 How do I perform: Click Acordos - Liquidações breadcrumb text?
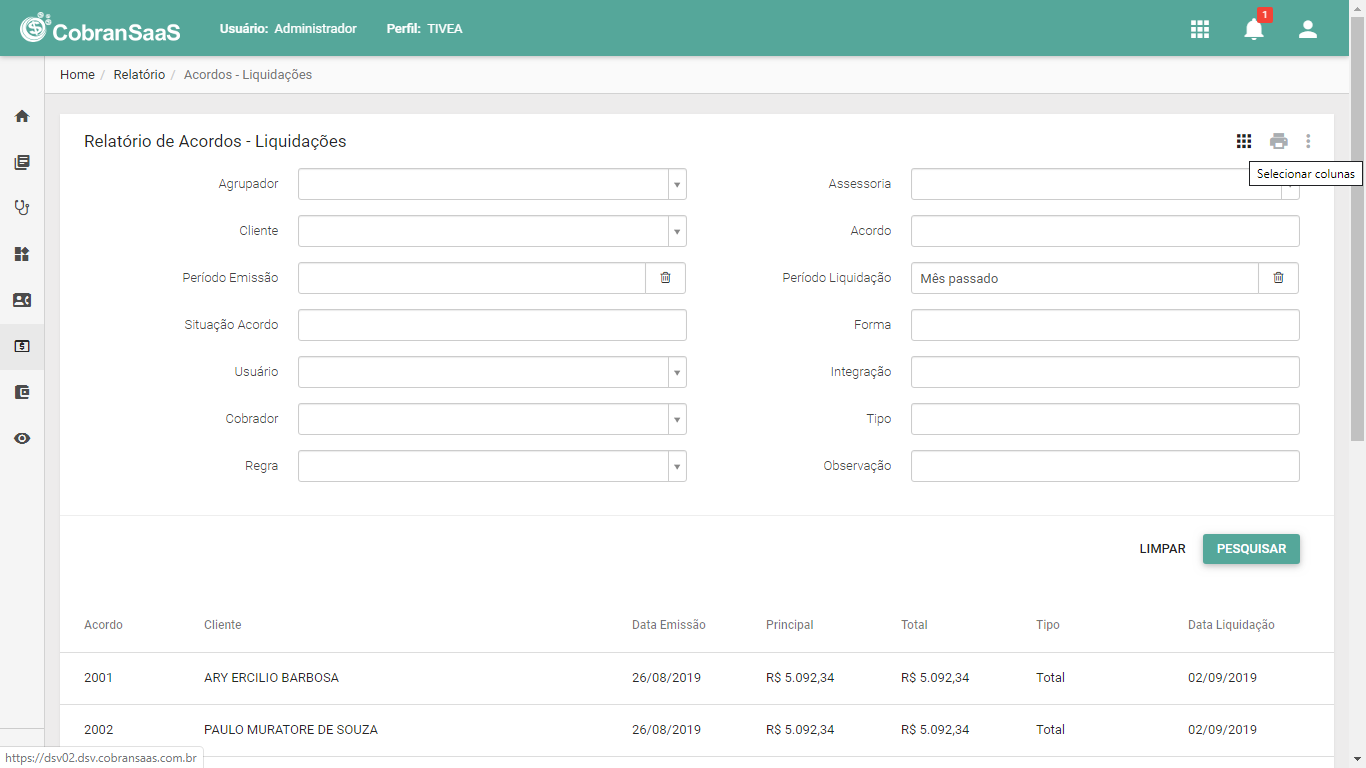pos(248,75)
